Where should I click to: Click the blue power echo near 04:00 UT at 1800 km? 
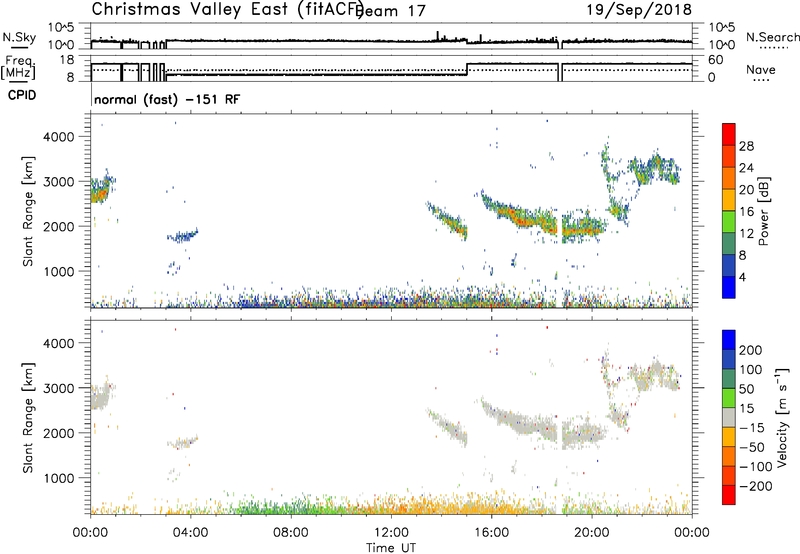(182, 236)
